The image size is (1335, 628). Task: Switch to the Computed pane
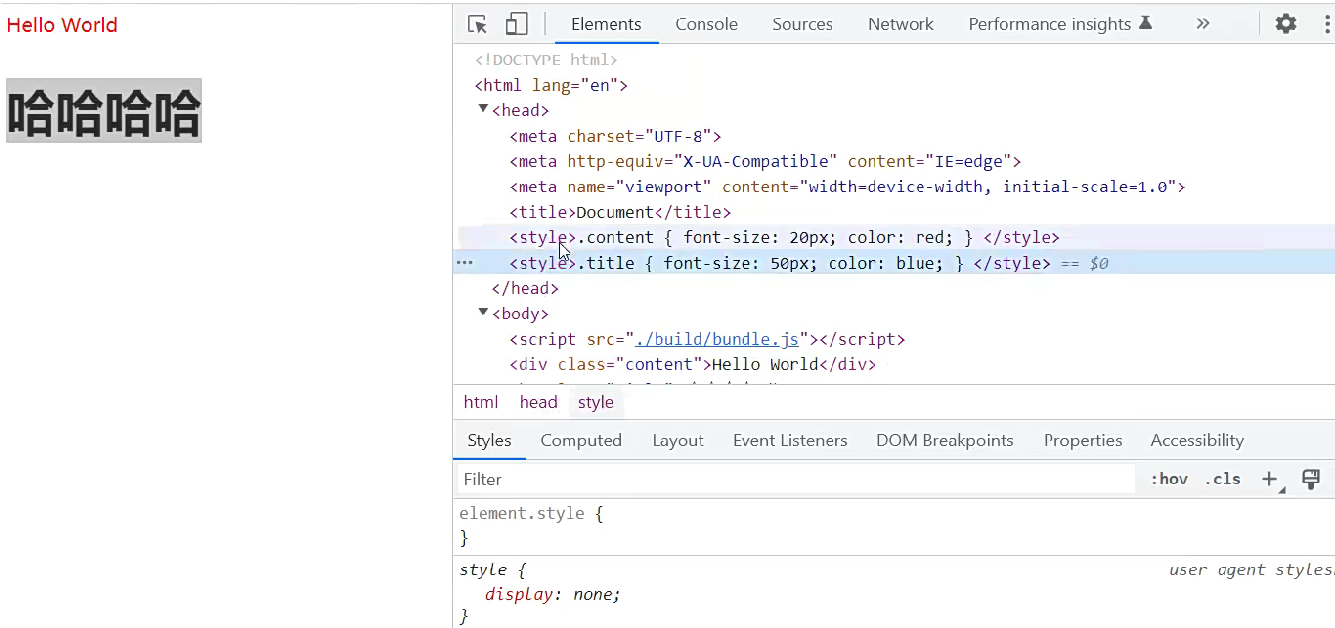tap(581, 440)
